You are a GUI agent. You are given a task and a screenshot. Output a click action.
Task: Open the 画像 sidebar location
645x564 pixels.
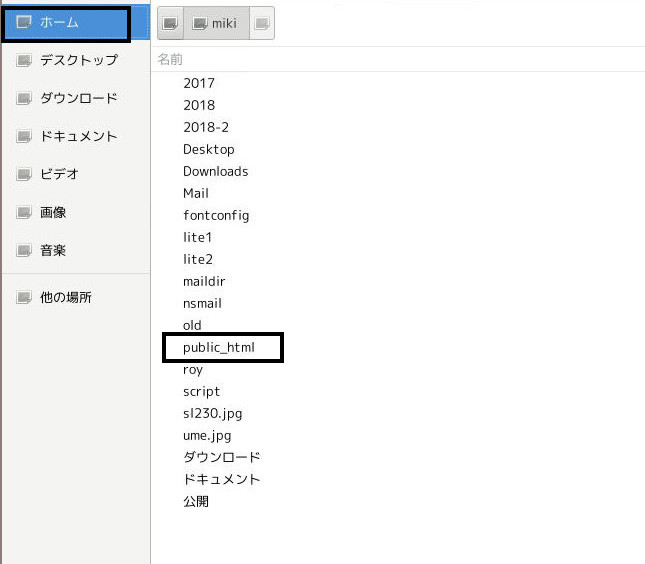76,212
